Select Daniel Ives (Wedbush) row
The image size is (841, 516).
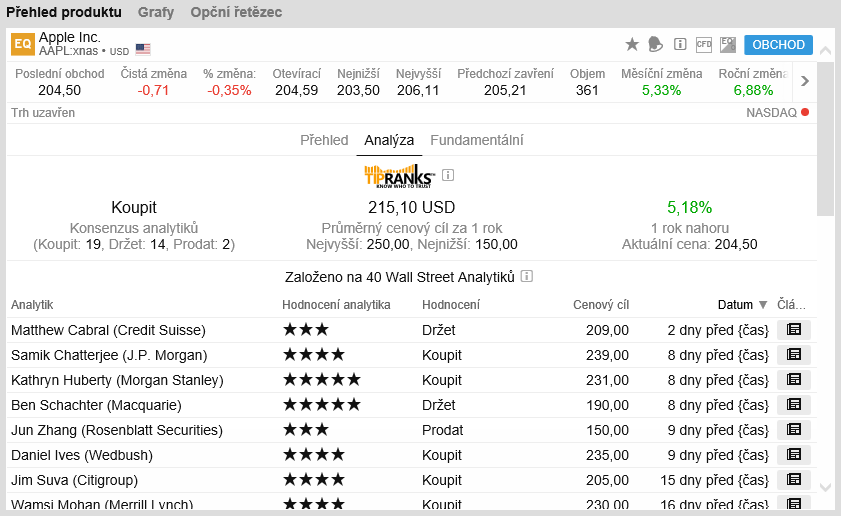(x=411, y=455)
